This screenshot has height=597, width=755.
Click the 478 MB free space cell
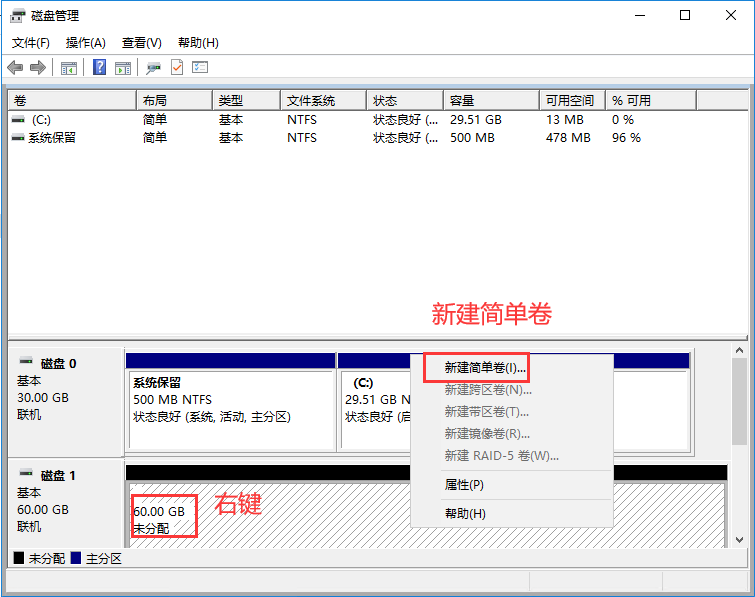click(568, 138)
